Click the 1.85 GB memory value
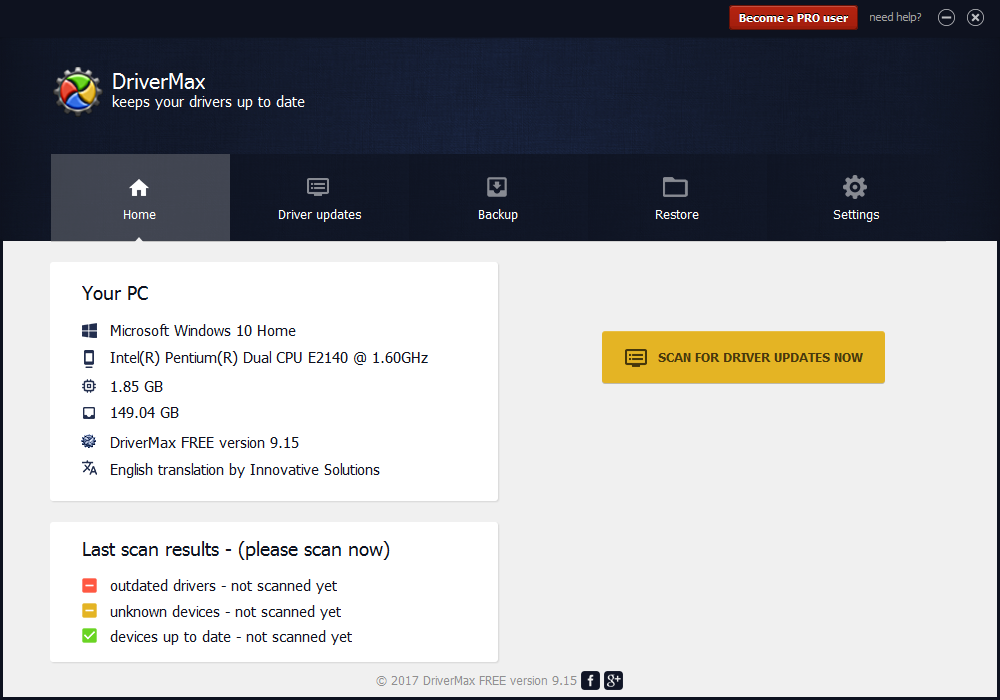The height and width of the screenshot is (700, 1000). coord(136,387)
